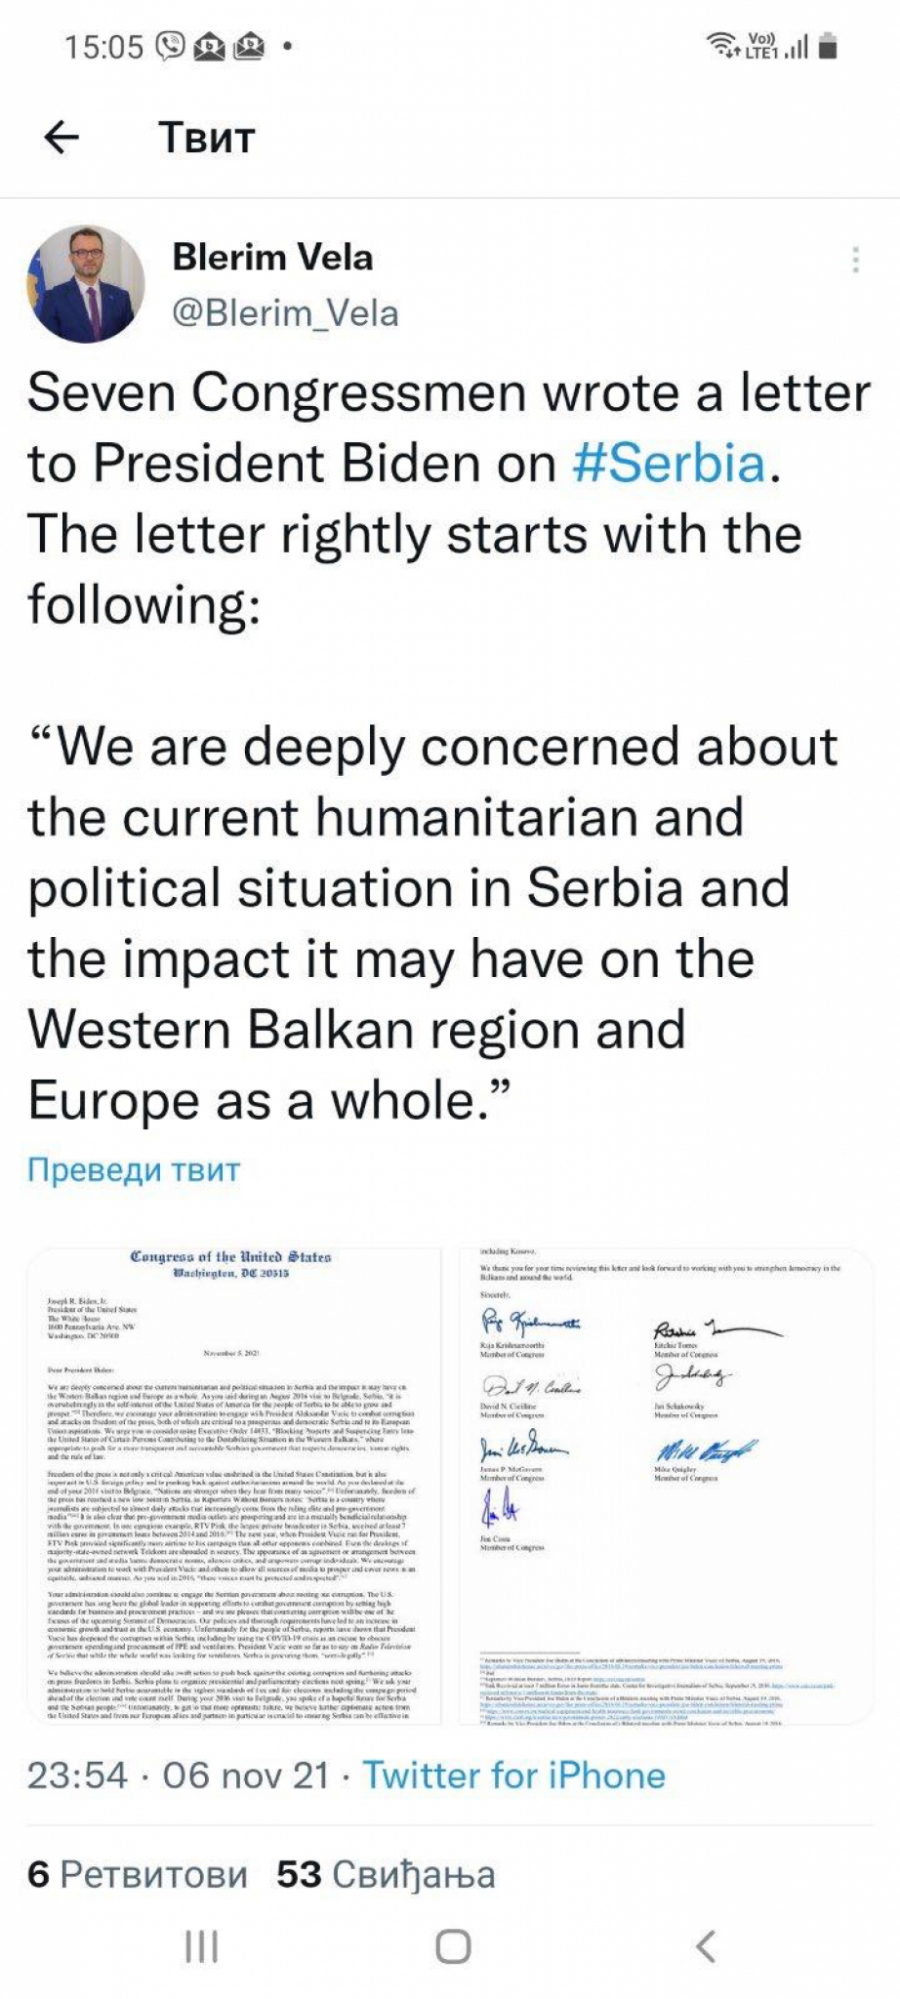View the 53 Свиђања likes list
900x1999 pixels.
point(385,1873)
